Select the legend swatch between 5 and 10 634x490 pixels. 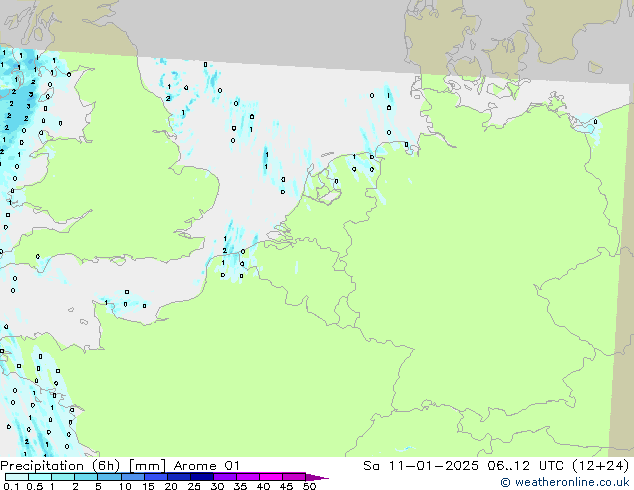tap(109, 477)
